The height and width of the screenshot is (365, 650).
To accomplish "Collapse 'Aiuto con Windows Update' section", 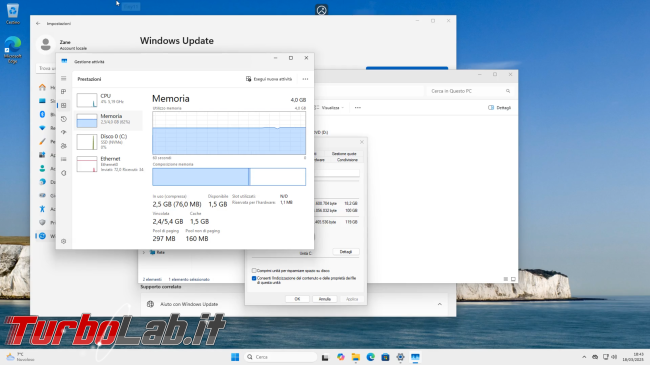I will (439, 304).
